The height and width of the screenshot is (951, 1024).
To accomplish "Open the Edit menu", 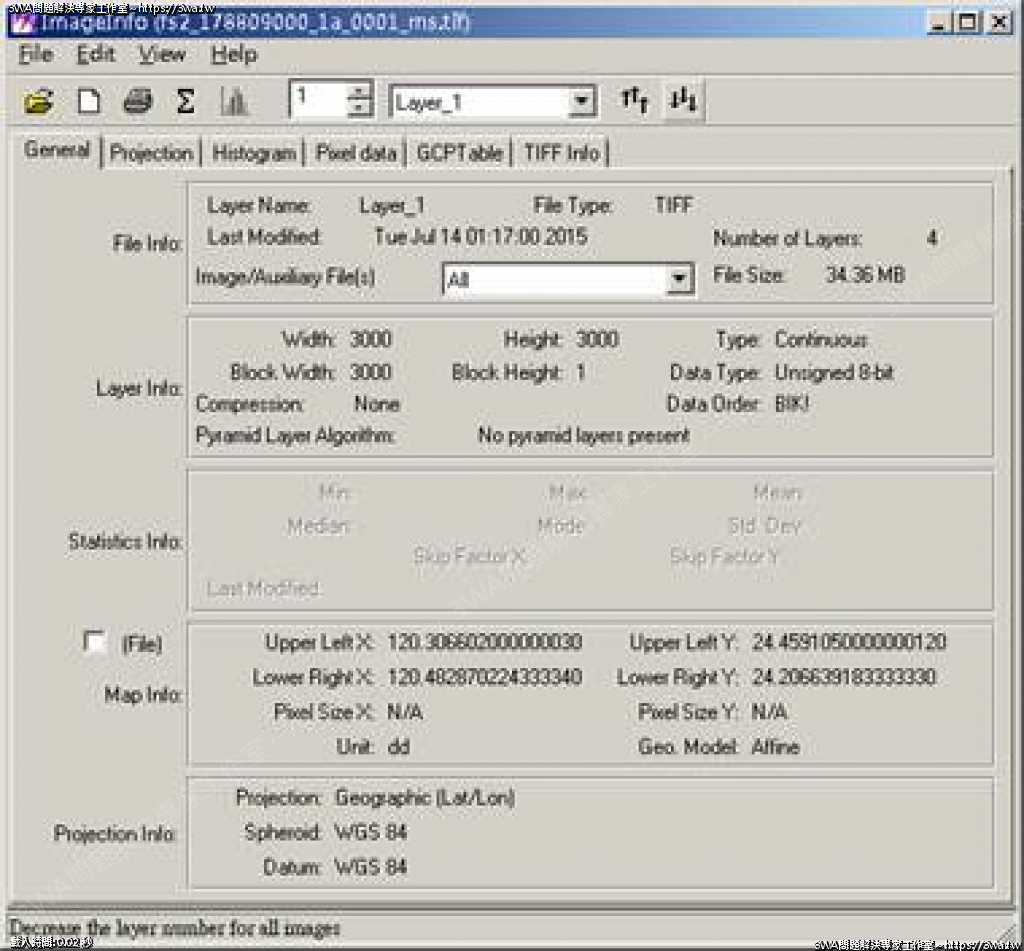I will 96,55.
